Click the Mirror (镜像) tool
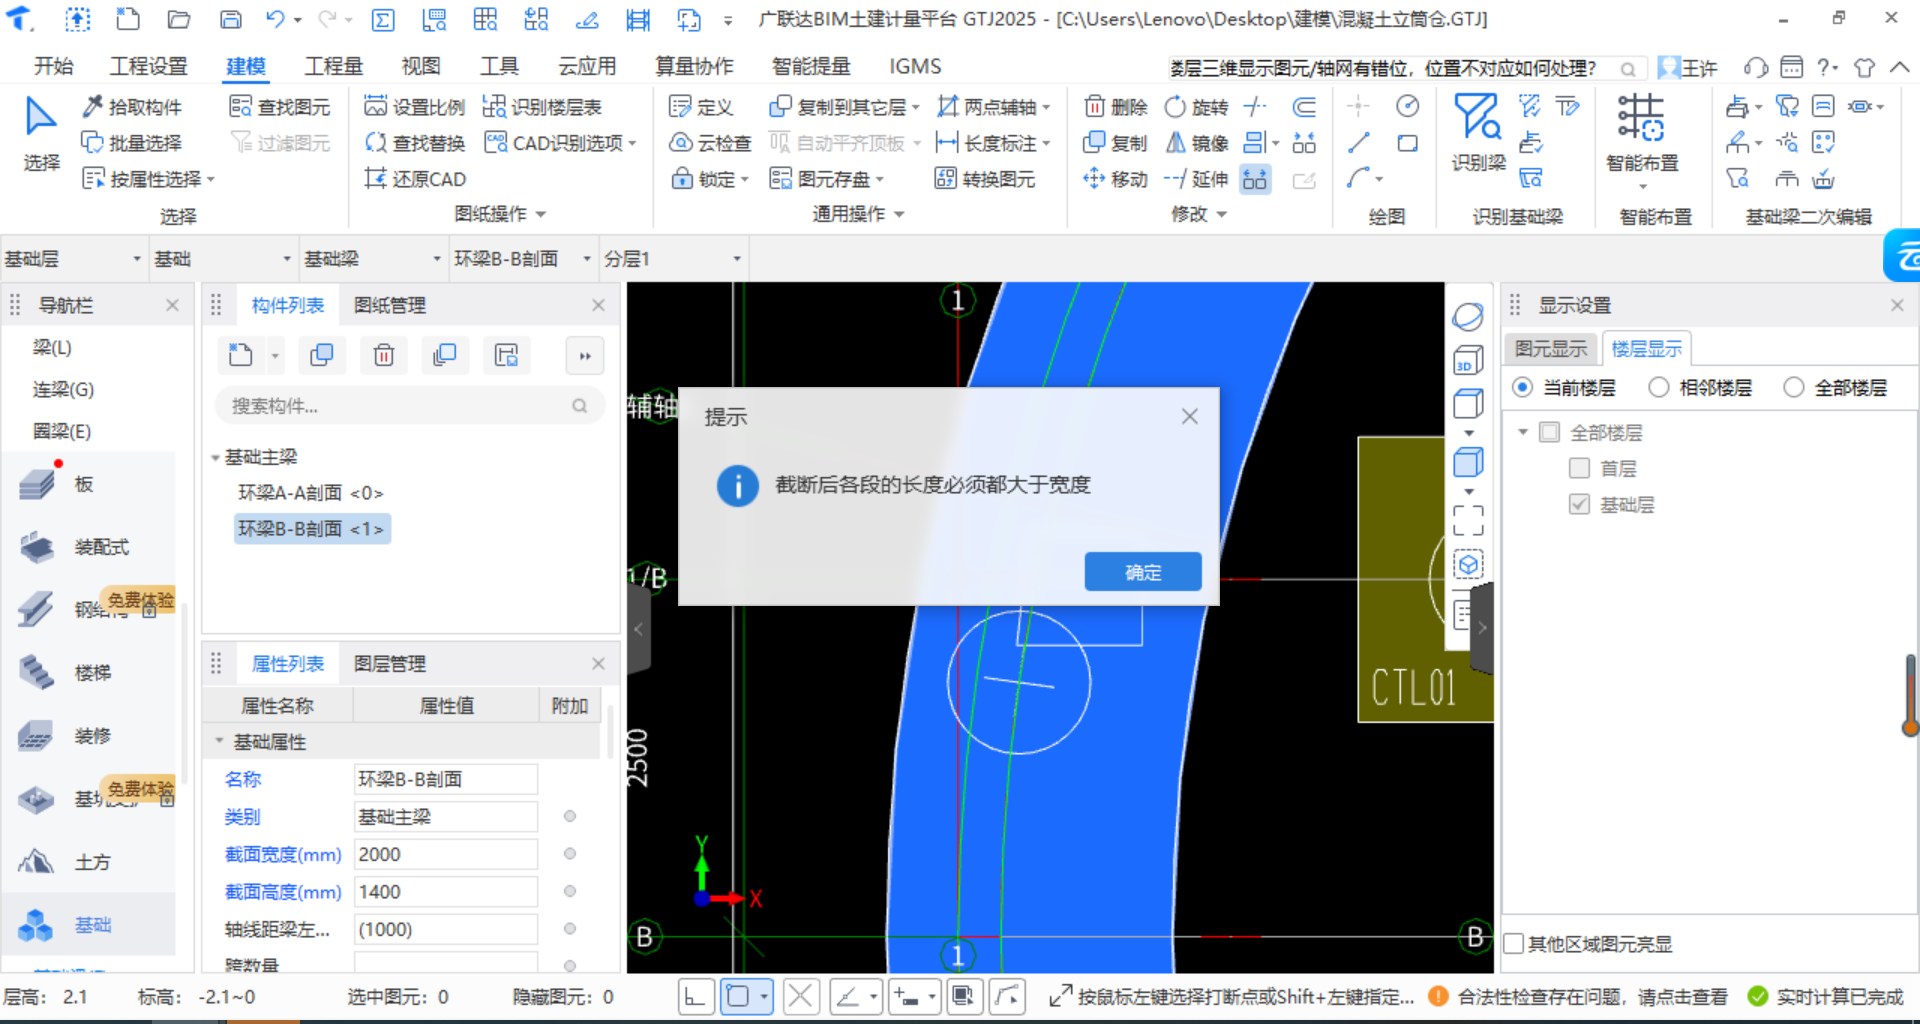Image resolution: width=1920 pixels, height=1024 pixels. [1197, 143]
